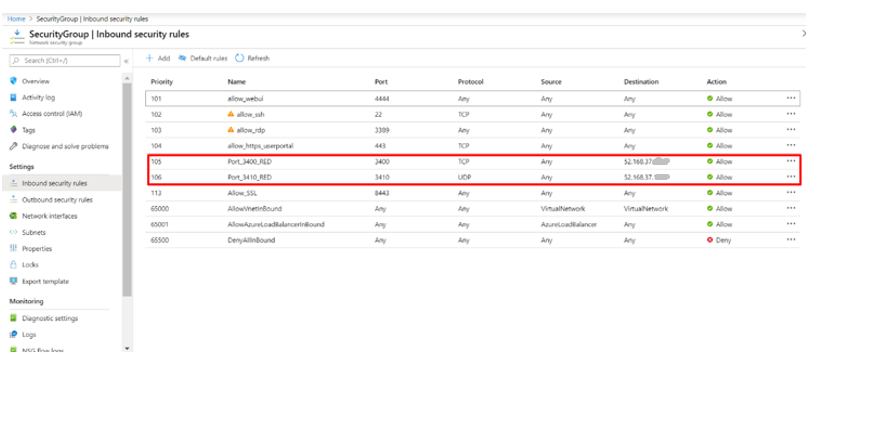
Task: Select the Locks padlock icon
Action: click(x=13, y=265)
